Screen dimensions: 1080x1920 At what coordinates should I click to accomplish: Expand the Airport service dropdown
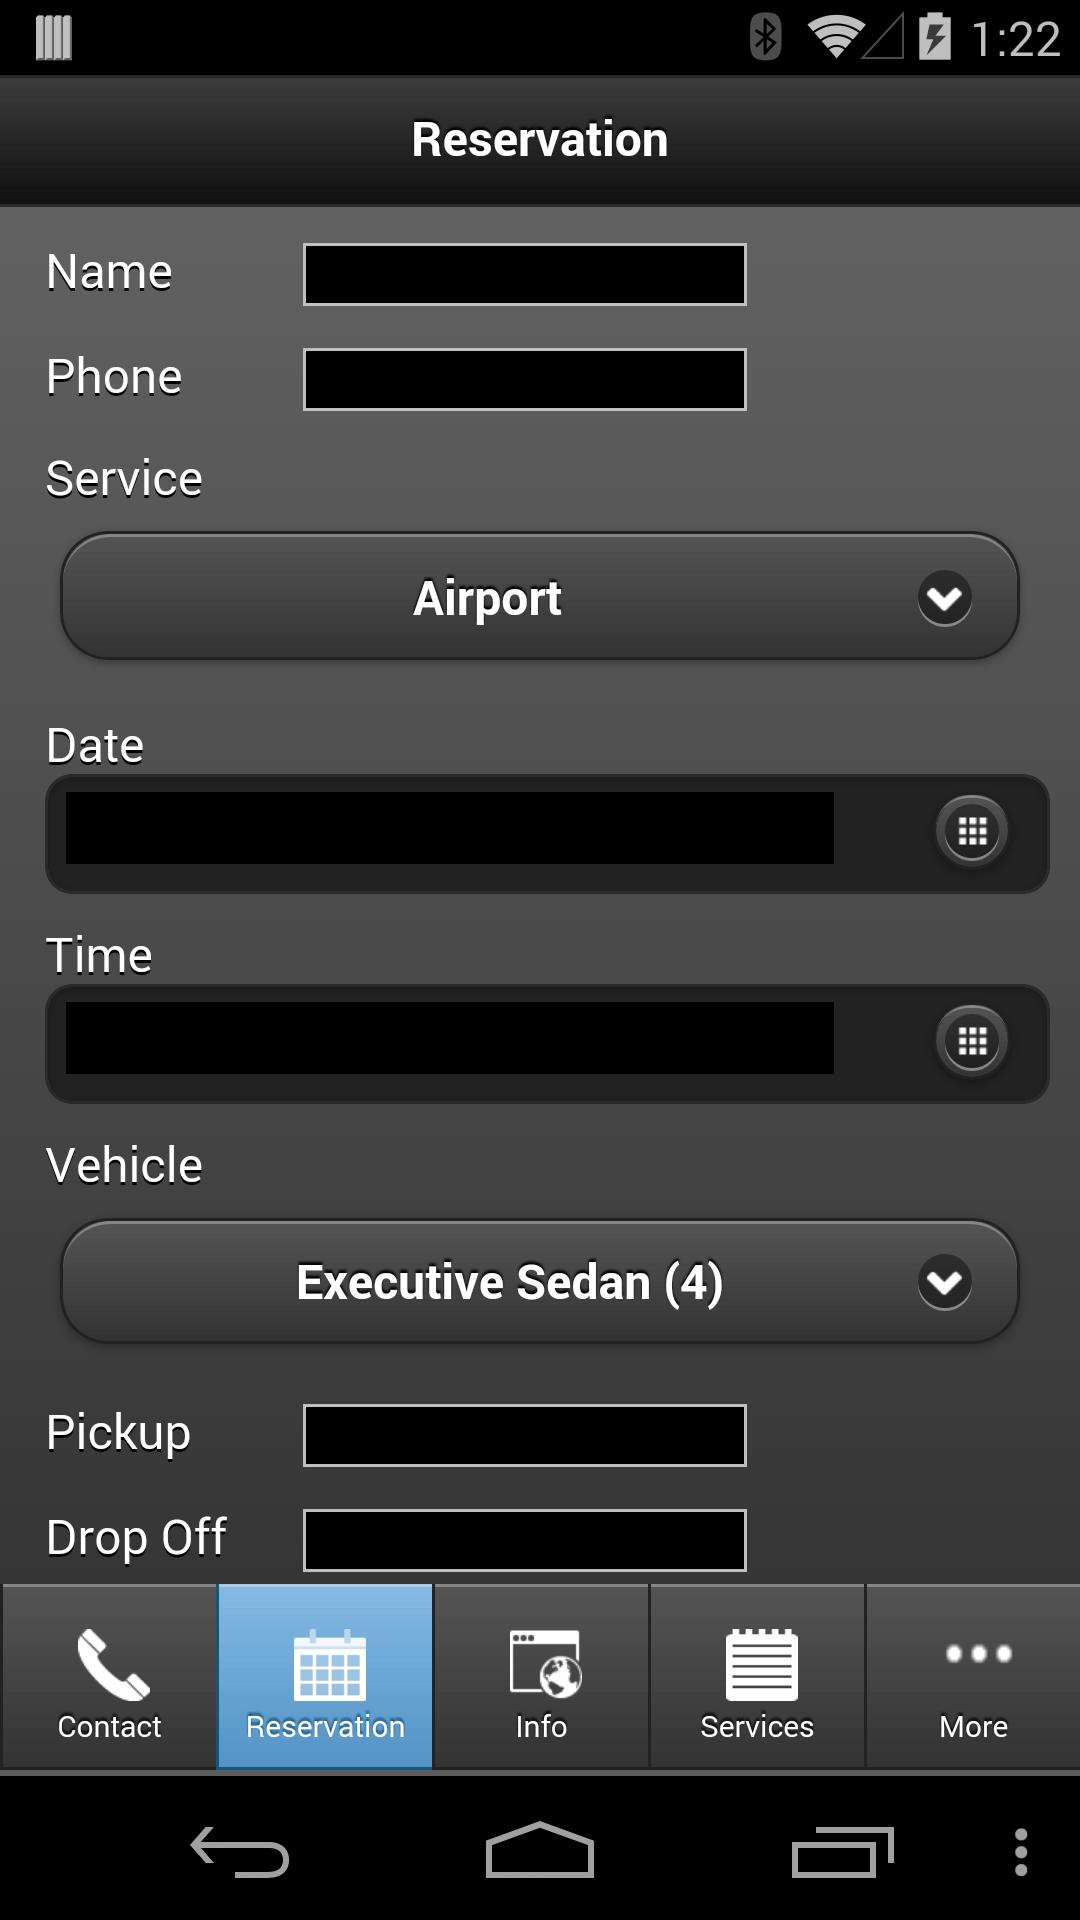click(488, 598)
